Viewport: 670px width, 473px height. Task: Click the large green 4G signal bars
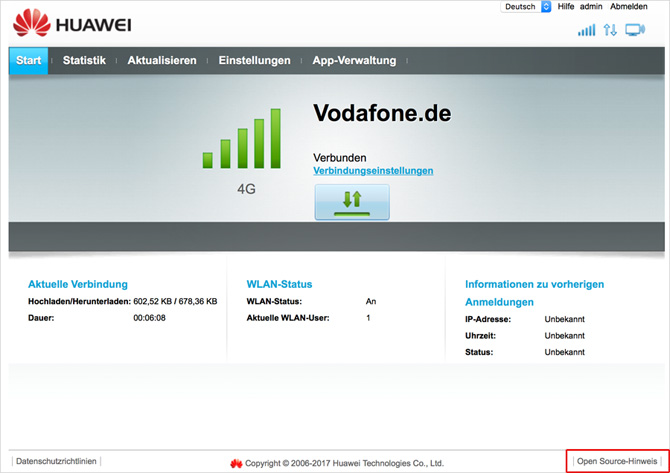242,139
